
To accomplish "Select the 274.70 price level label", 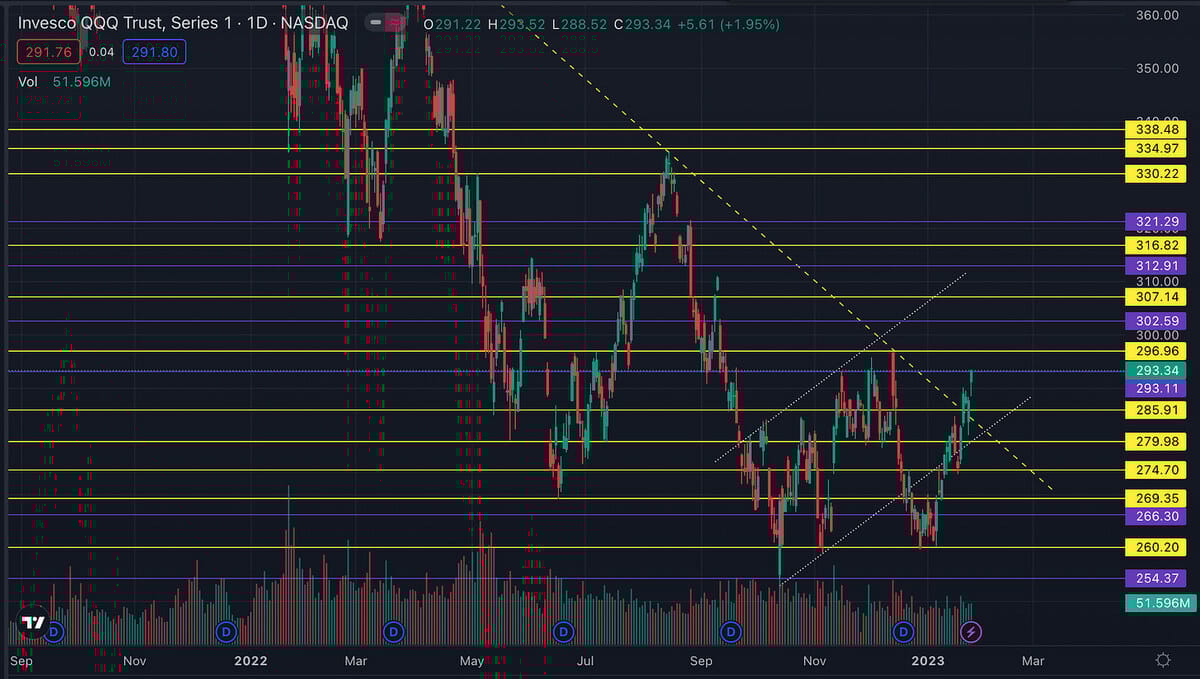I will (x=1158, y=470).
